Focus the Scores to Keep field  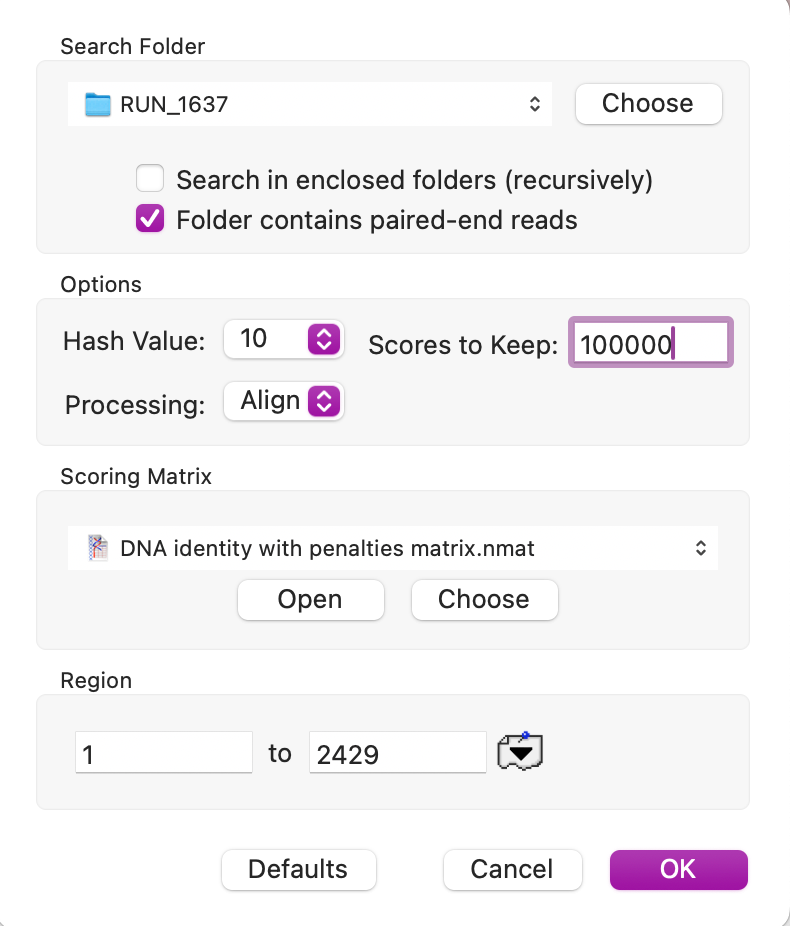coord(651,343)
